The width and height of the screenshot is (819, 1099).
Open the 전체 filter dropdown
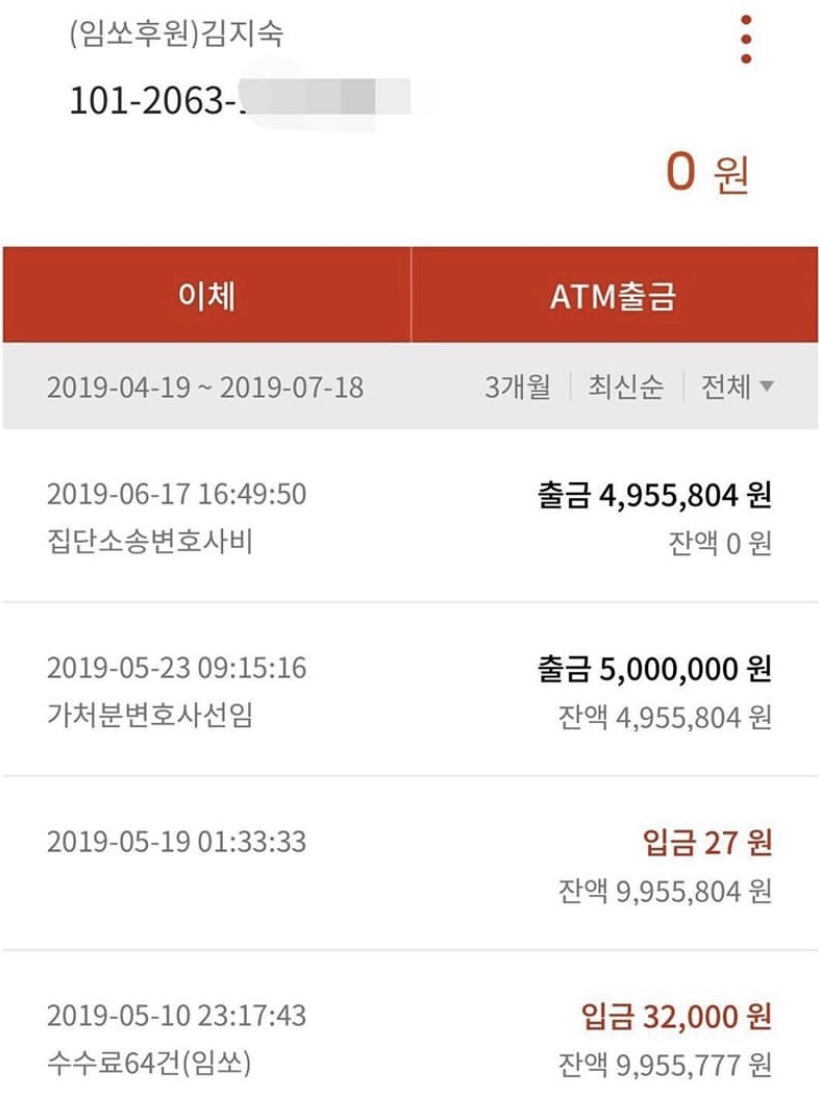click(x=737, y=386)
